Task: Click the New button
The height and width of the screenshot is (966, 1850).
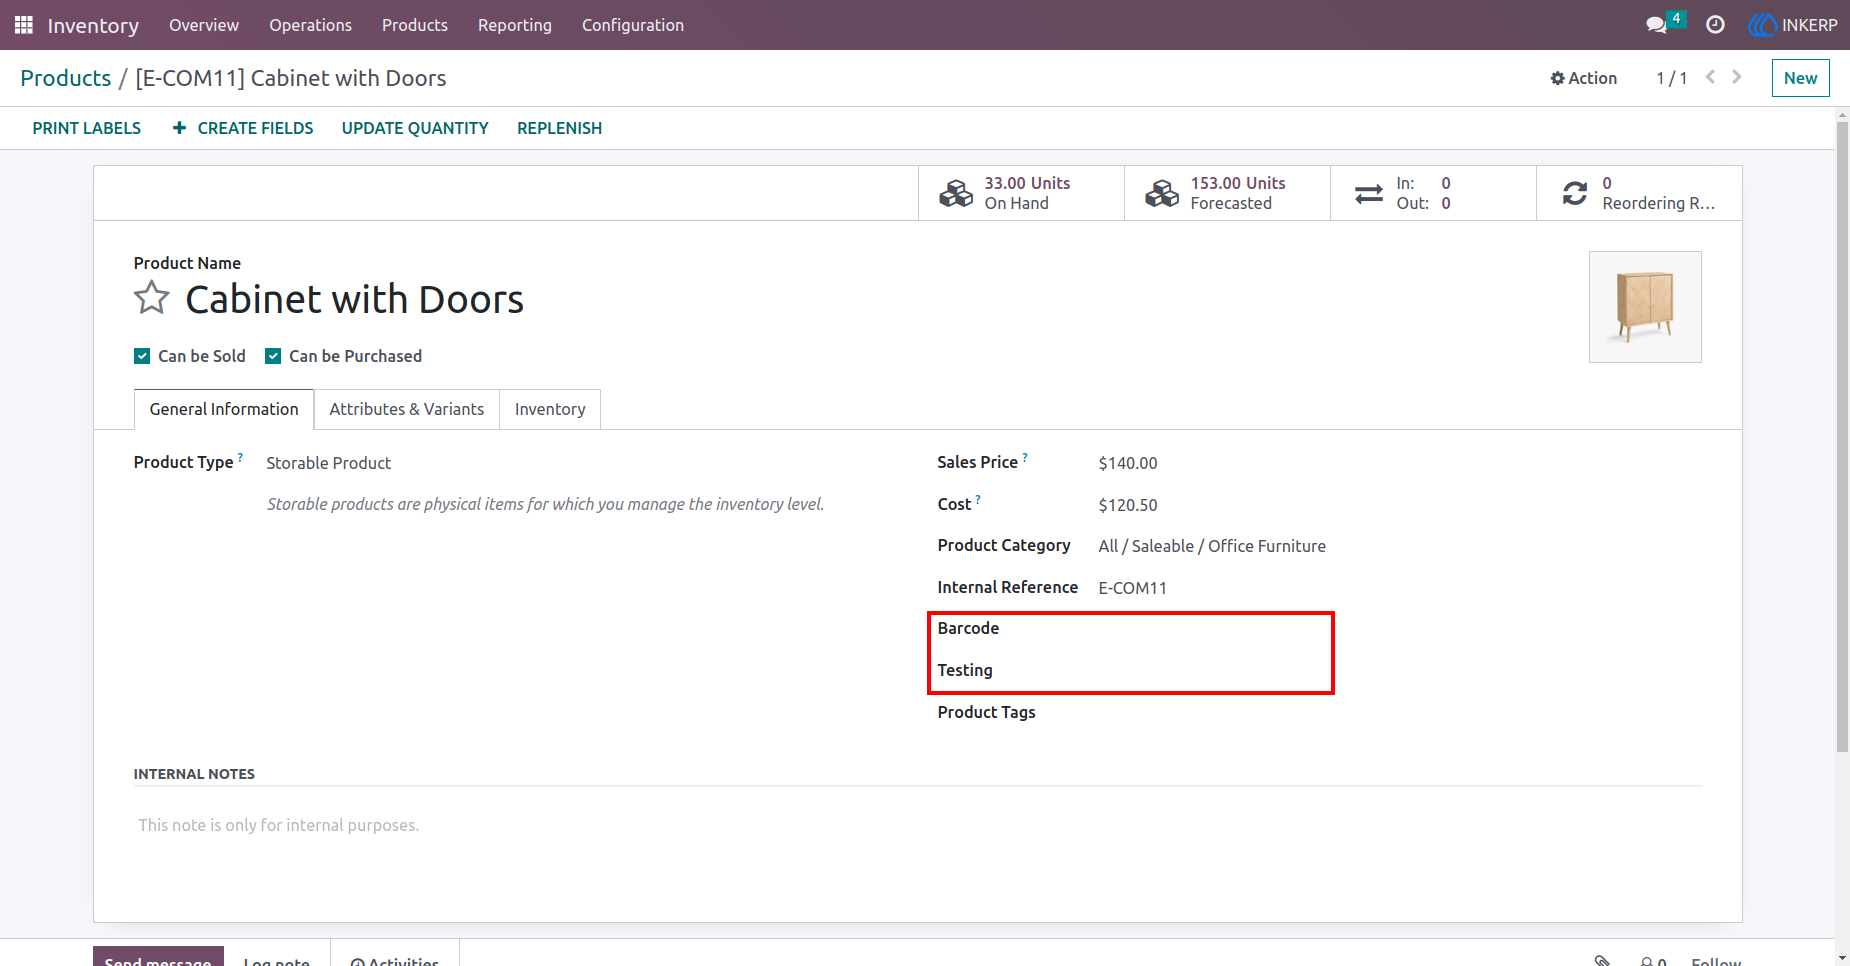Action: (x=1800, y=78)
